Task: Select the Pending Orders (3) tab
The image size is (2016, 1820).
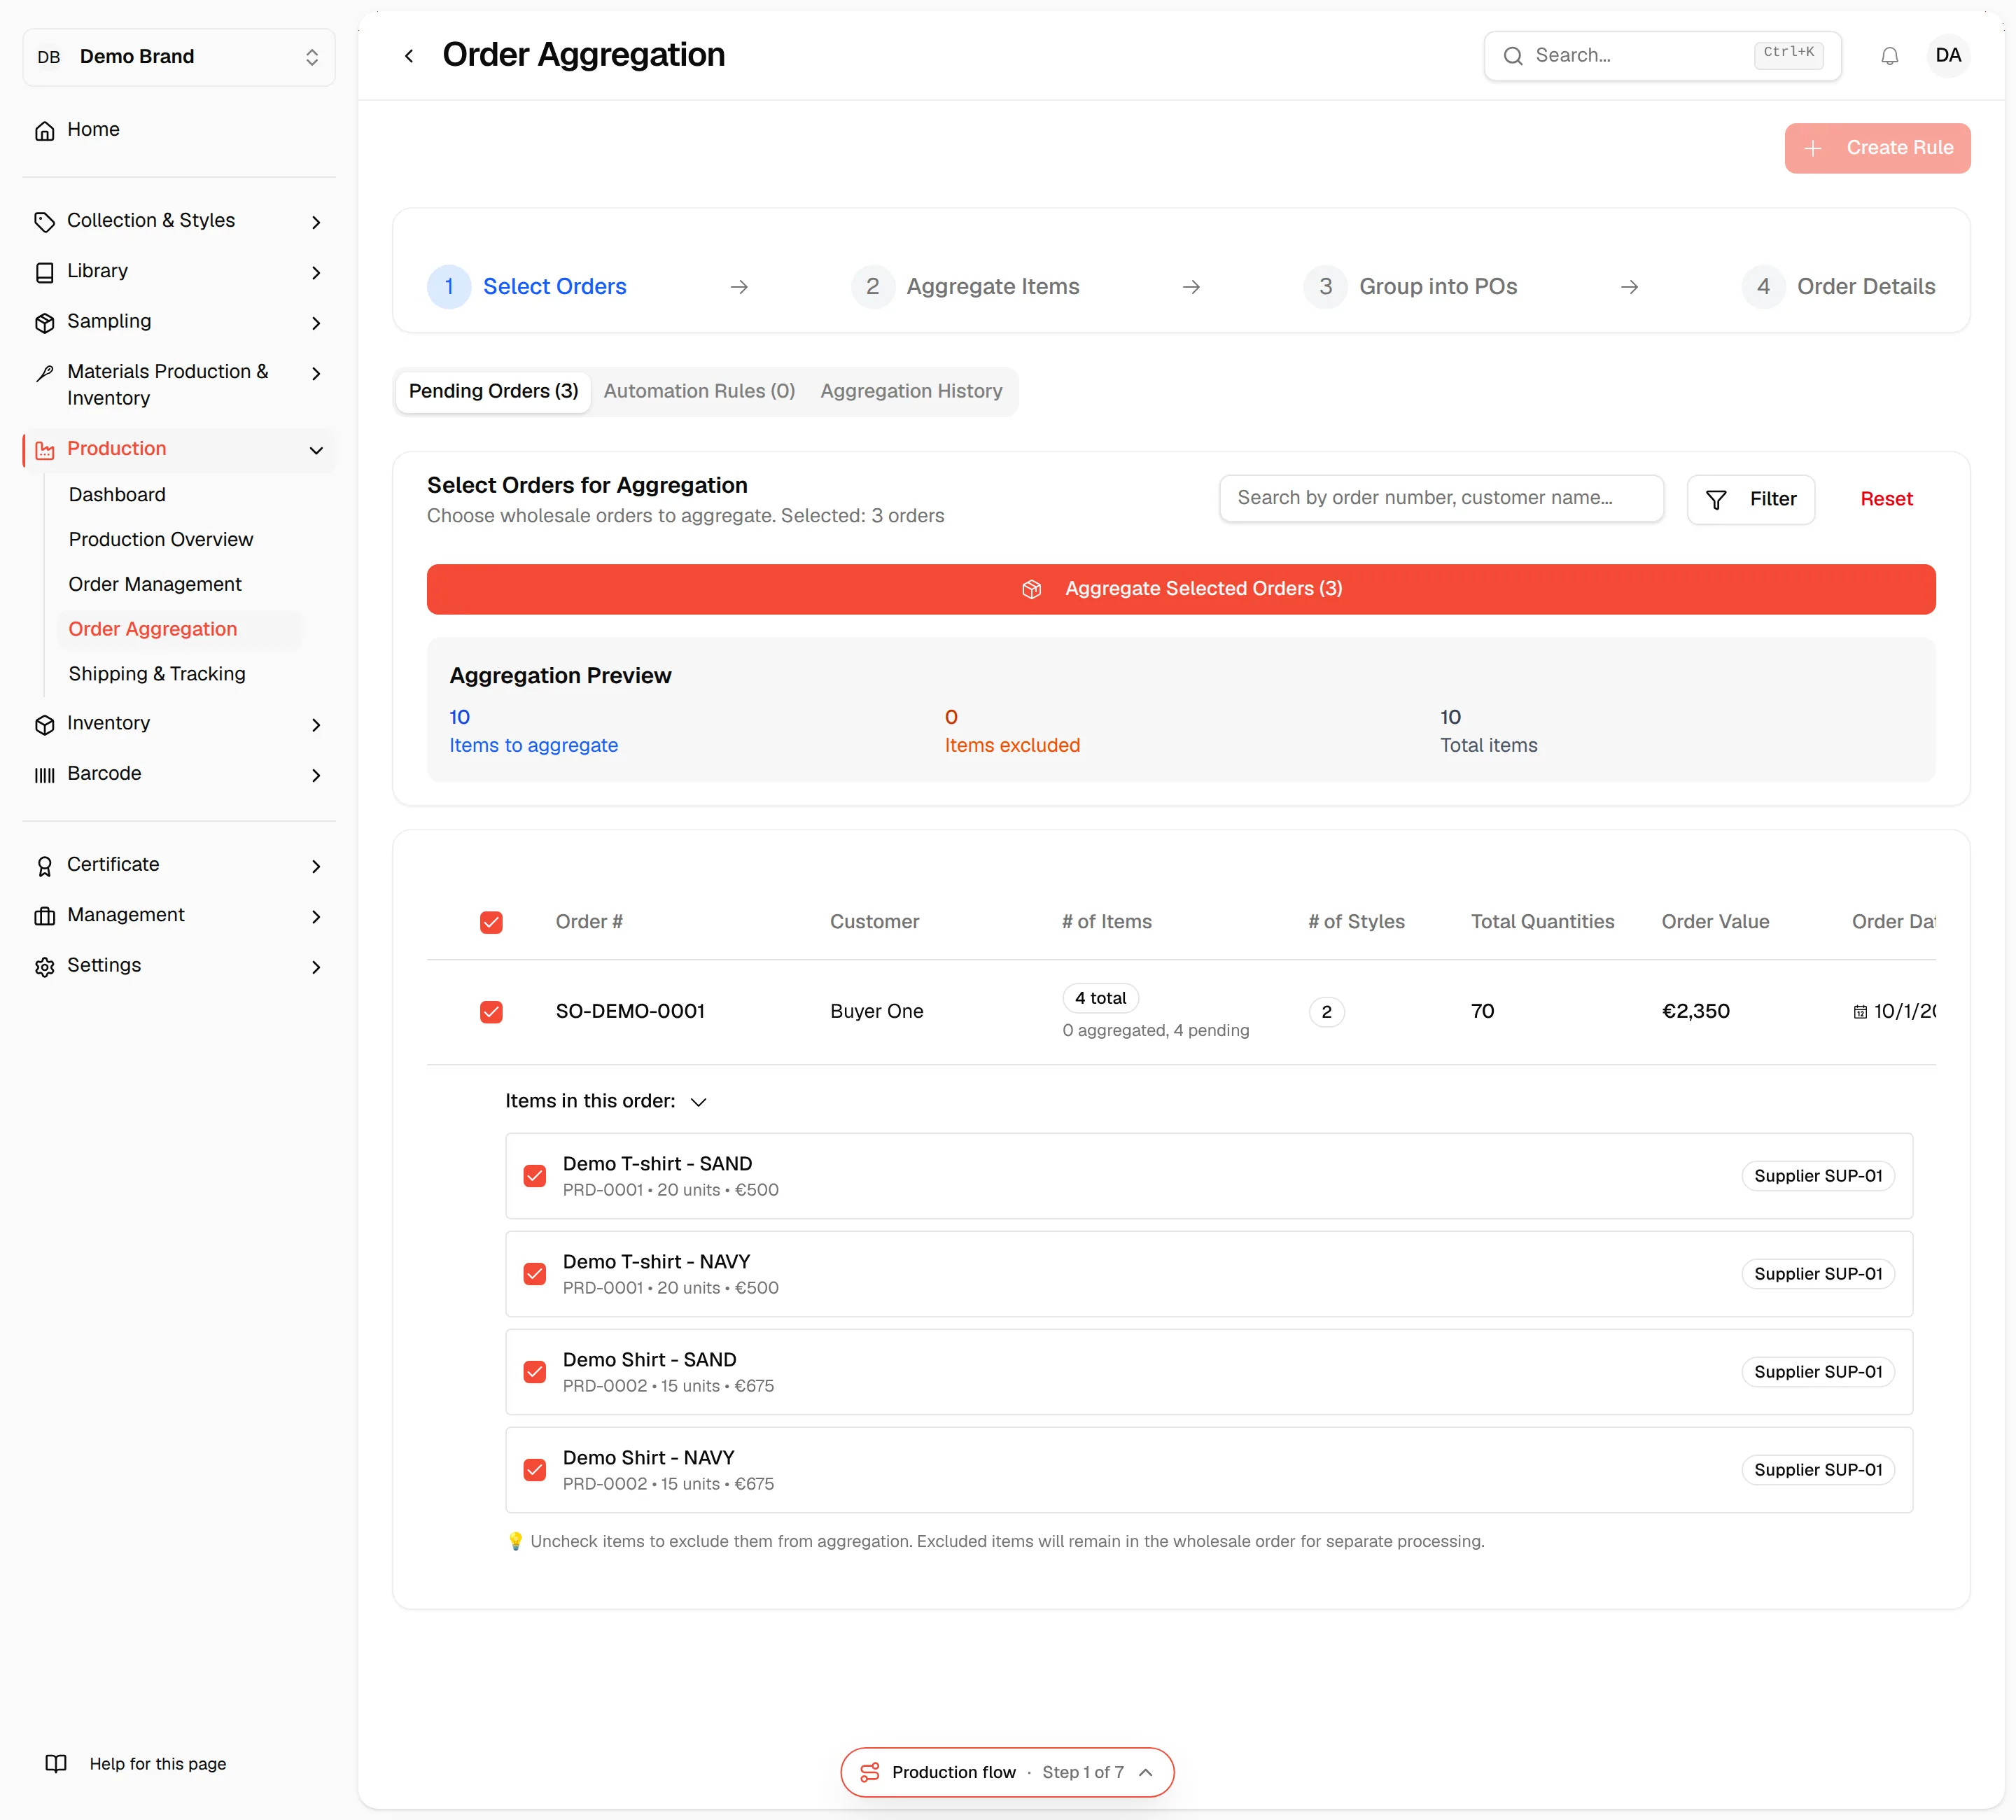Action: point(493,391)
